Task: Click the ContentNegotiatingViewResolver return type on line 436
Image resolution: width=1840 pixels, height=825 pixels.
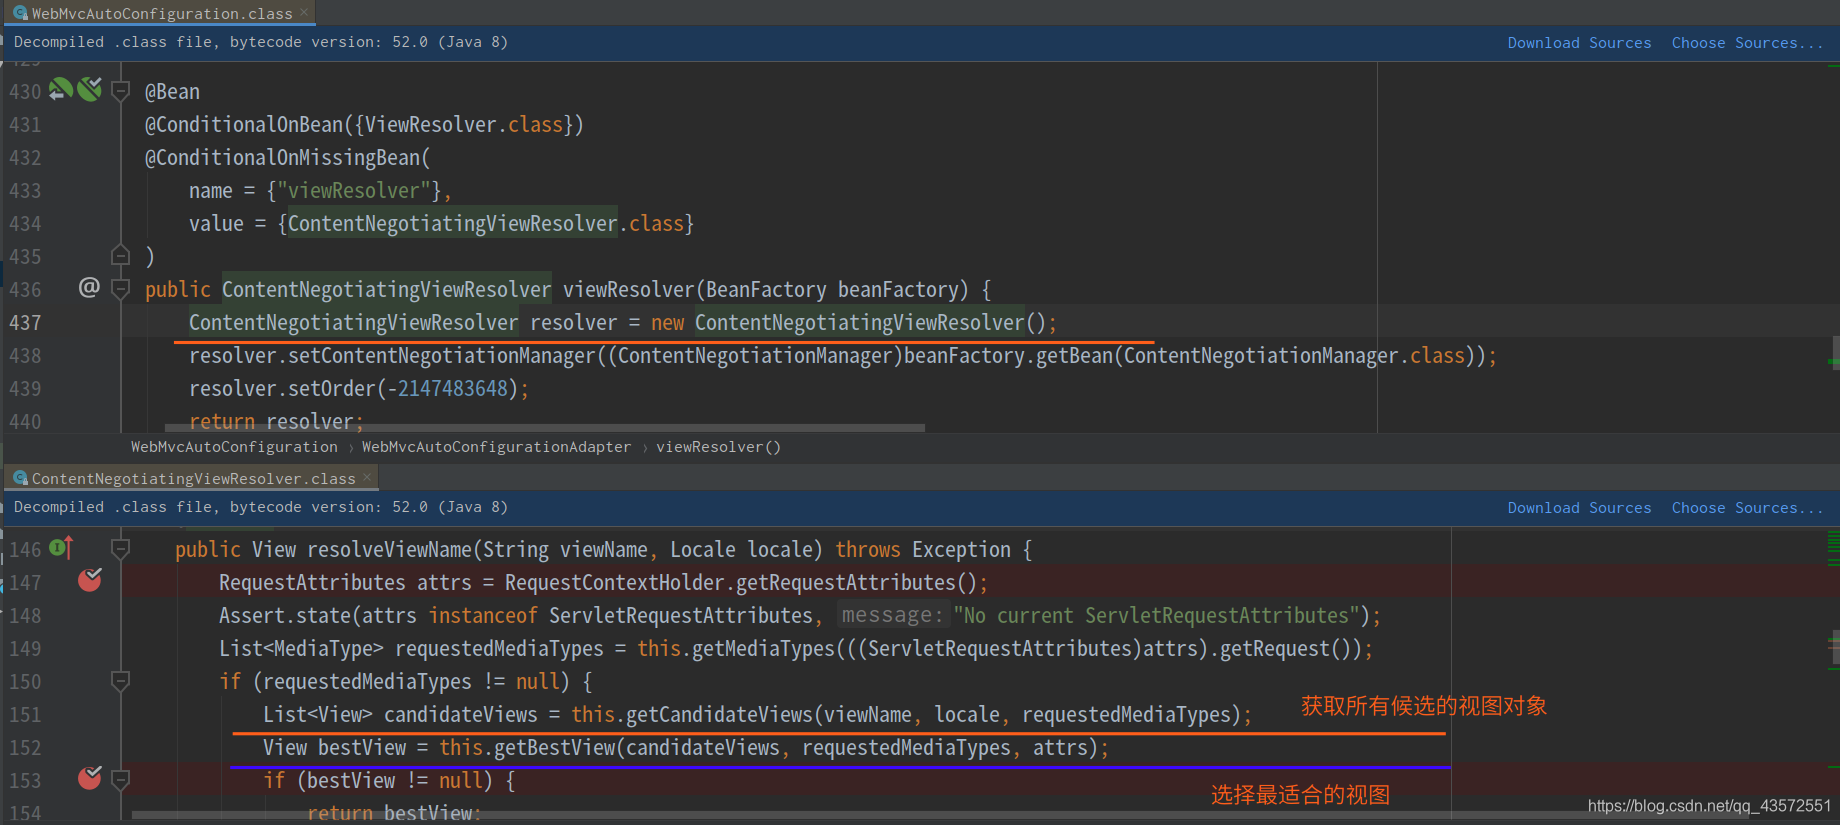Action: pyautogui.click(x=386, y=289)
